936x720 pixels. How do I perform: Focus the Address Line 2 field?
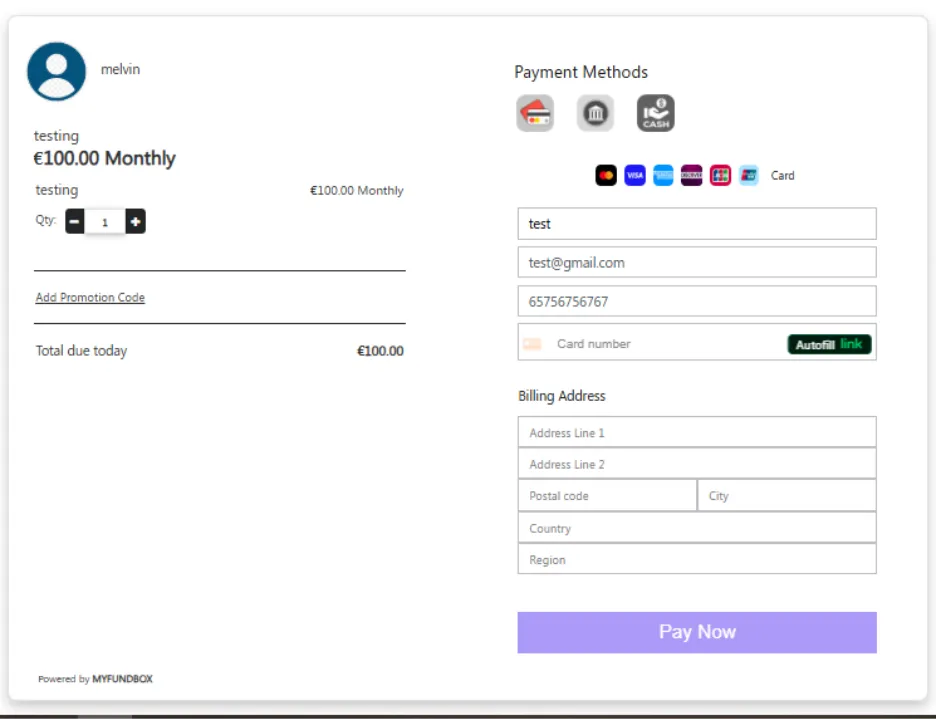coord(697,464)
